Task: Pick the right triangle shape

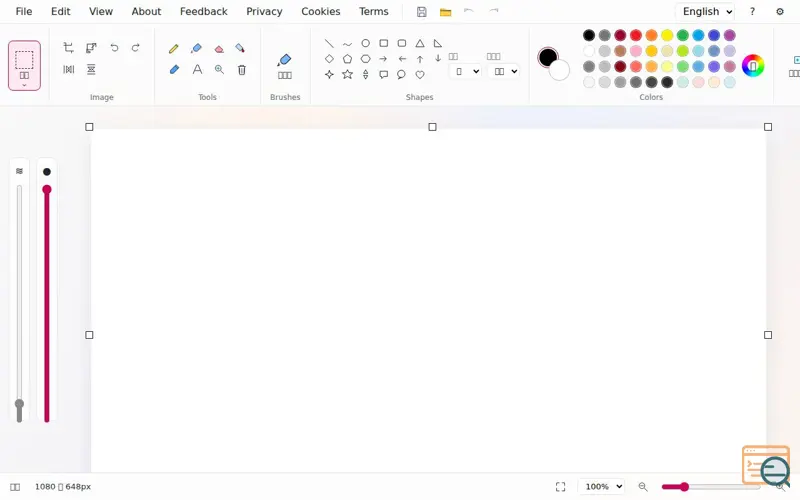Action: click(438, 43)
